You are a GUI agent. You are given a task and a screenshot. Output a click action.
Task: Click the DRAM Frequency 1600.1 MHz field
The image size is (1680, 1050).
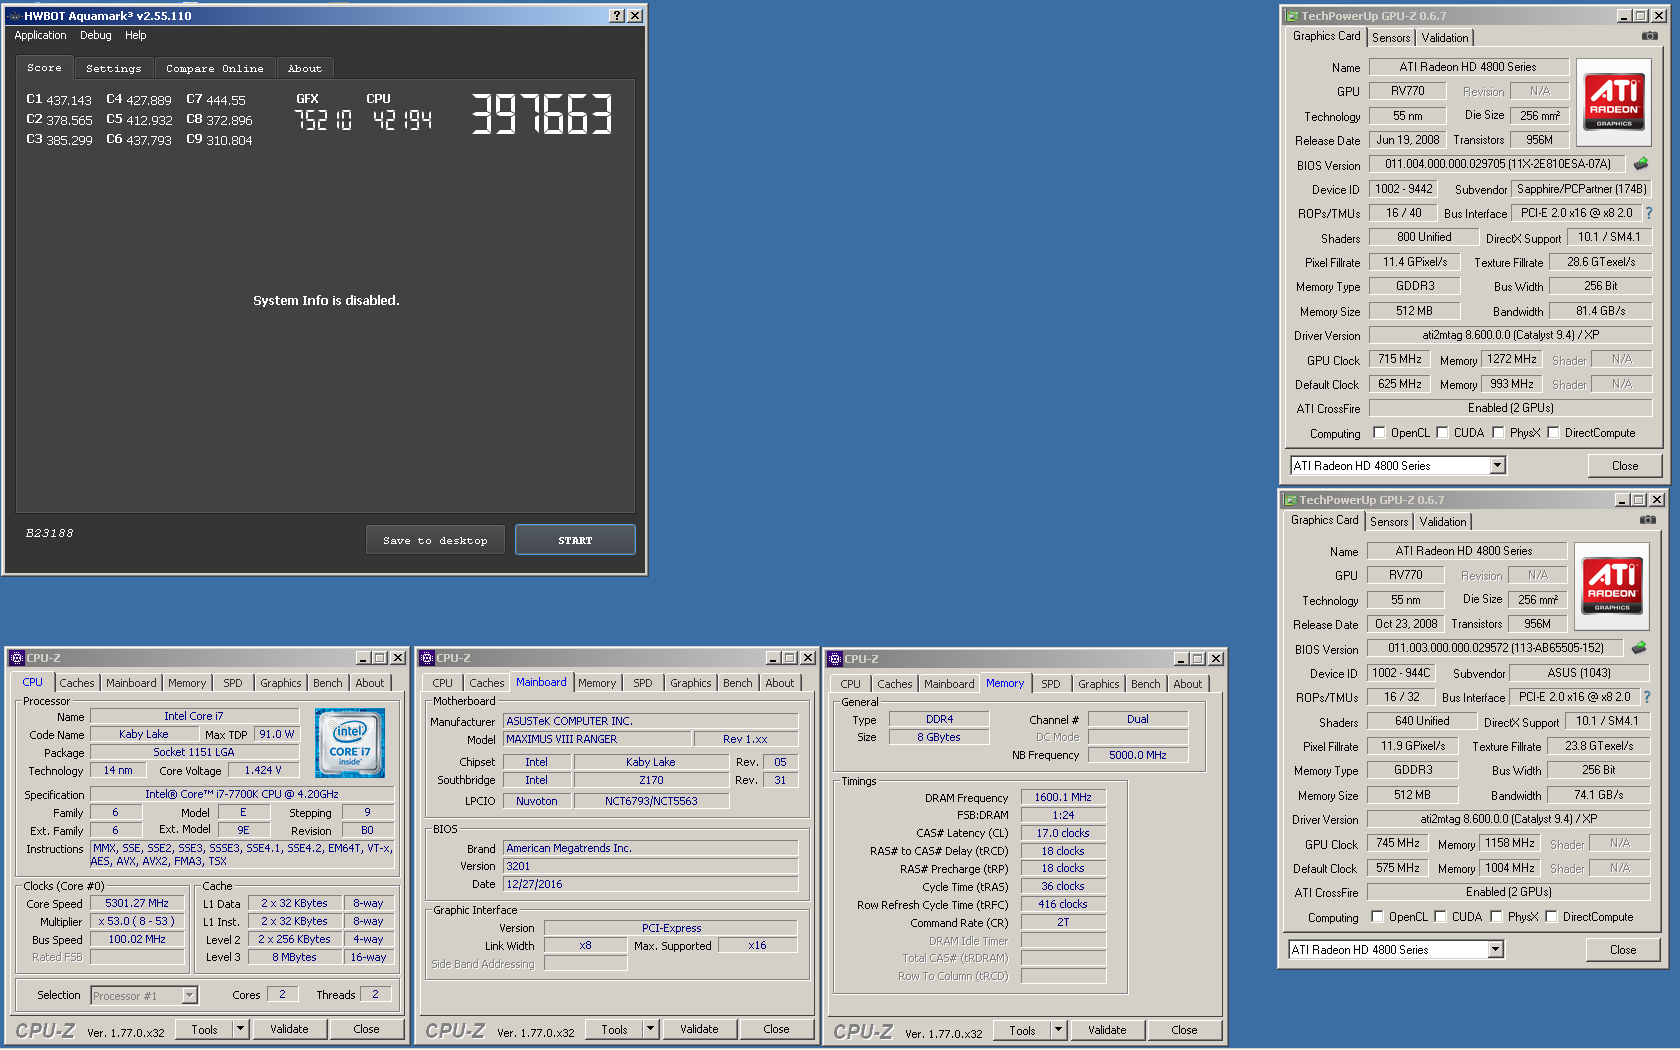click(1063, 797)
